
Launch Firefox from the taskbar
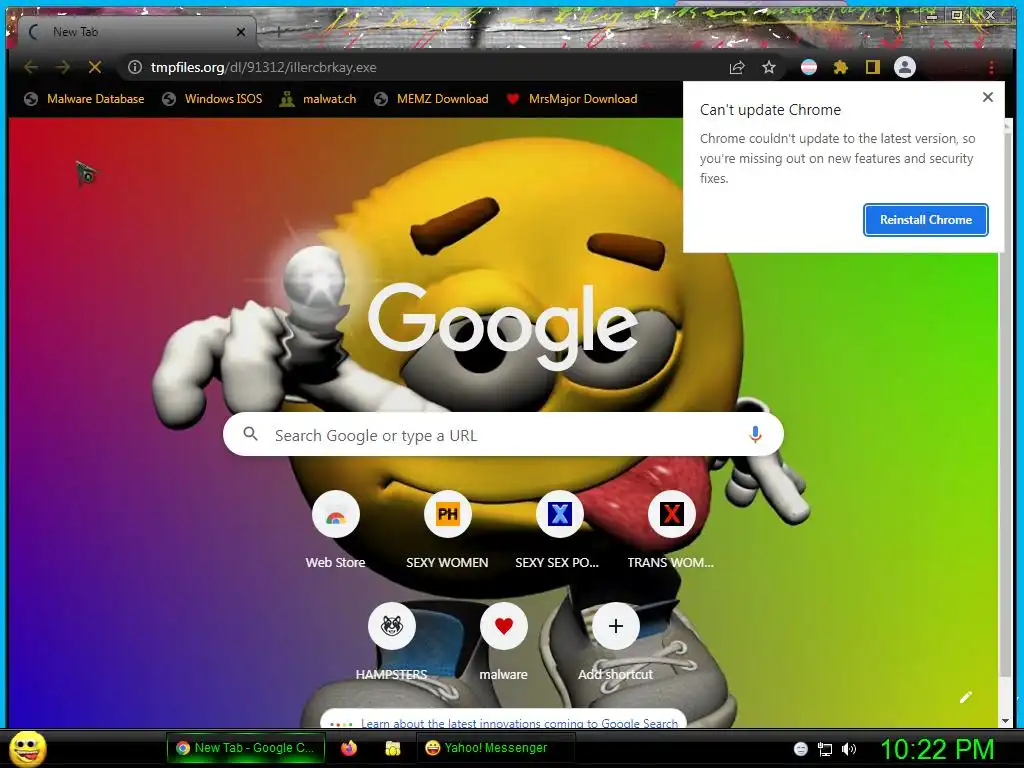(x=349, y=748)
